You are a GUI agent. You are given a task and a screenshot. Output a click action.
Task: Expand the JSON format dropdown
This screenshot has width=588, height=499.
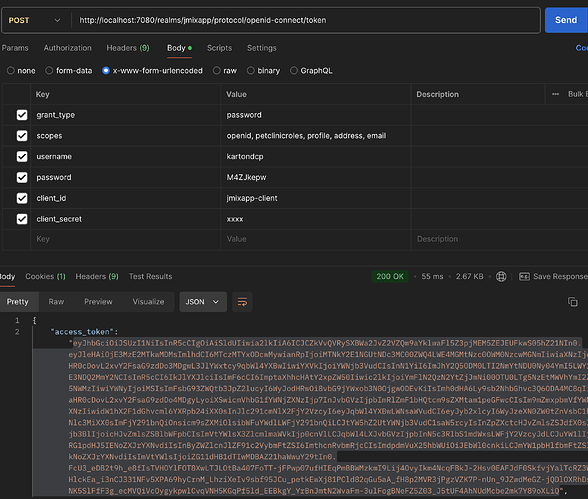point(203,302)
